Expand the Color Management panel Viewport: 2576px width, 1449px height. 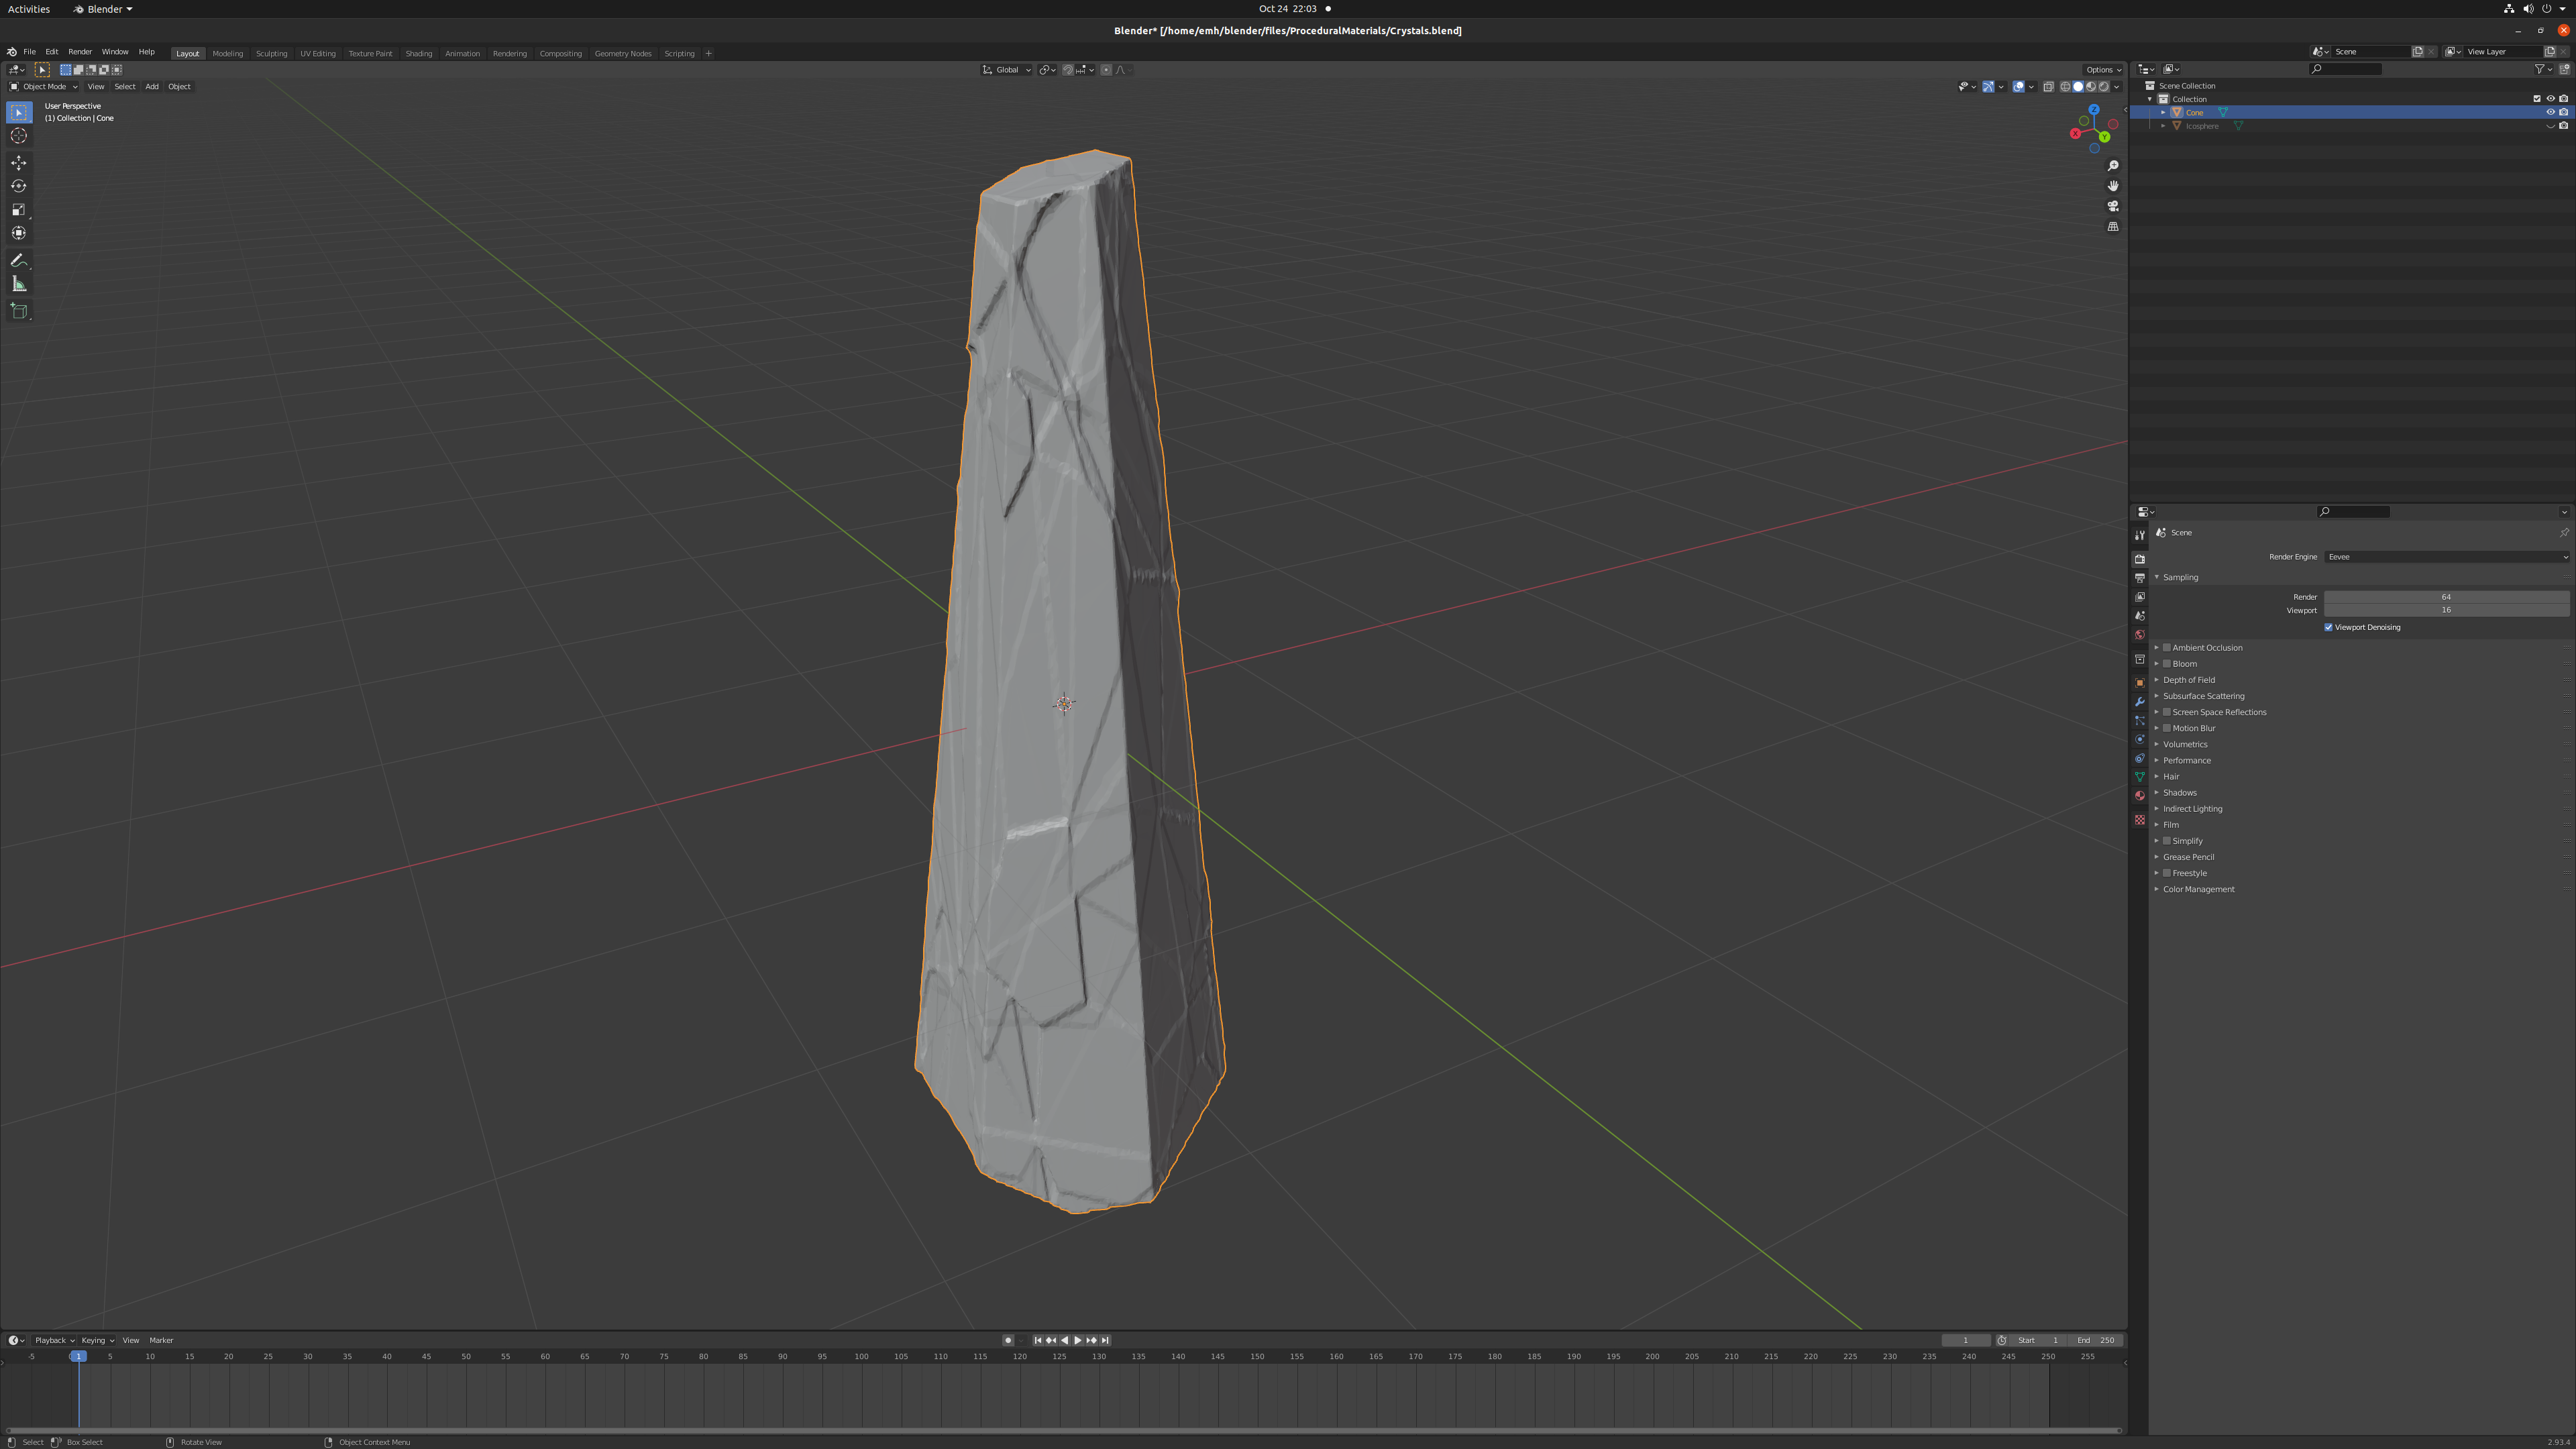coord(2198,889)
